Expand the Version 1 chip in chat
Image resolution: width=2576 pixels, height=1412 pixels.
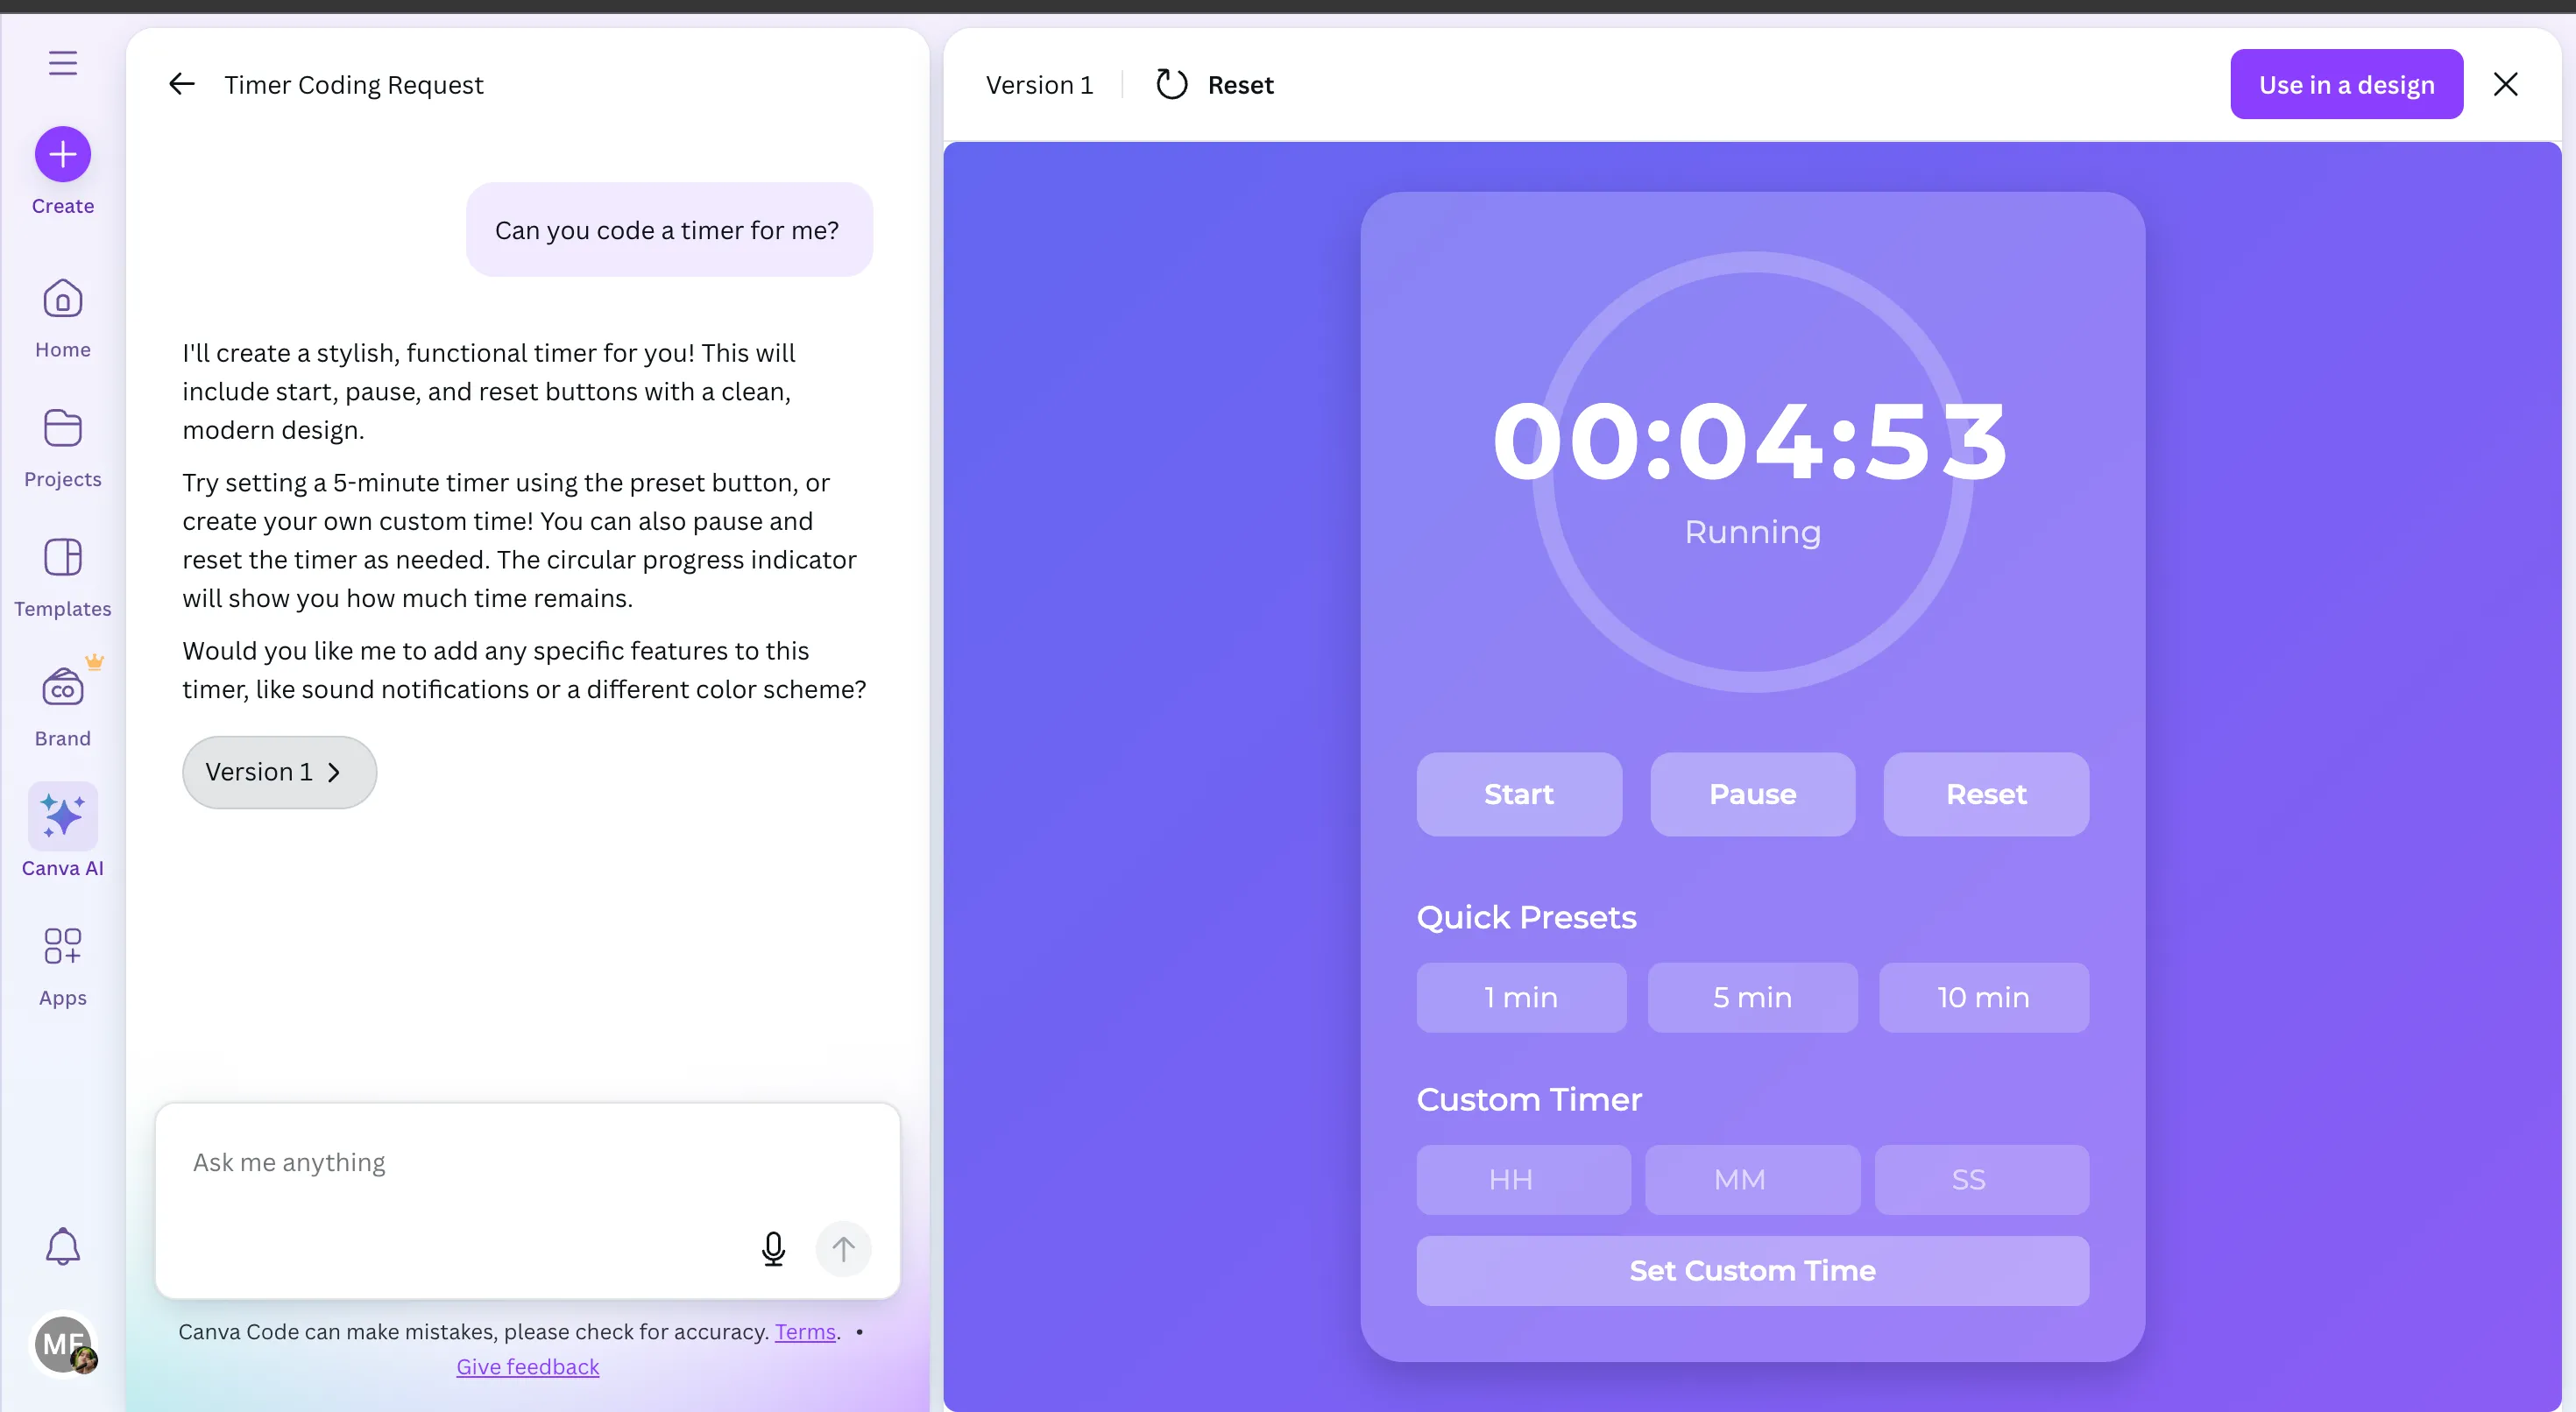click(279, 772)
